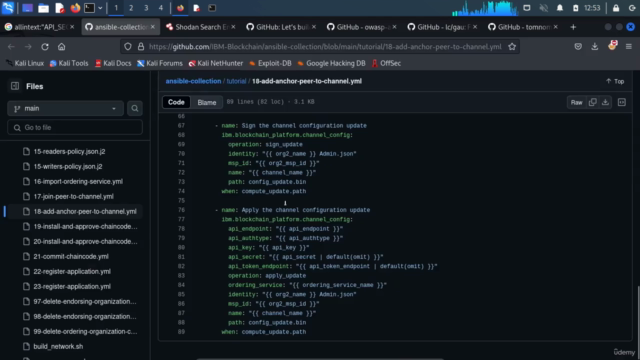Screen dimensions: 640x360
Task: Open the main branch dropdown
Action: pyautogui.click(x=65, y=108)
